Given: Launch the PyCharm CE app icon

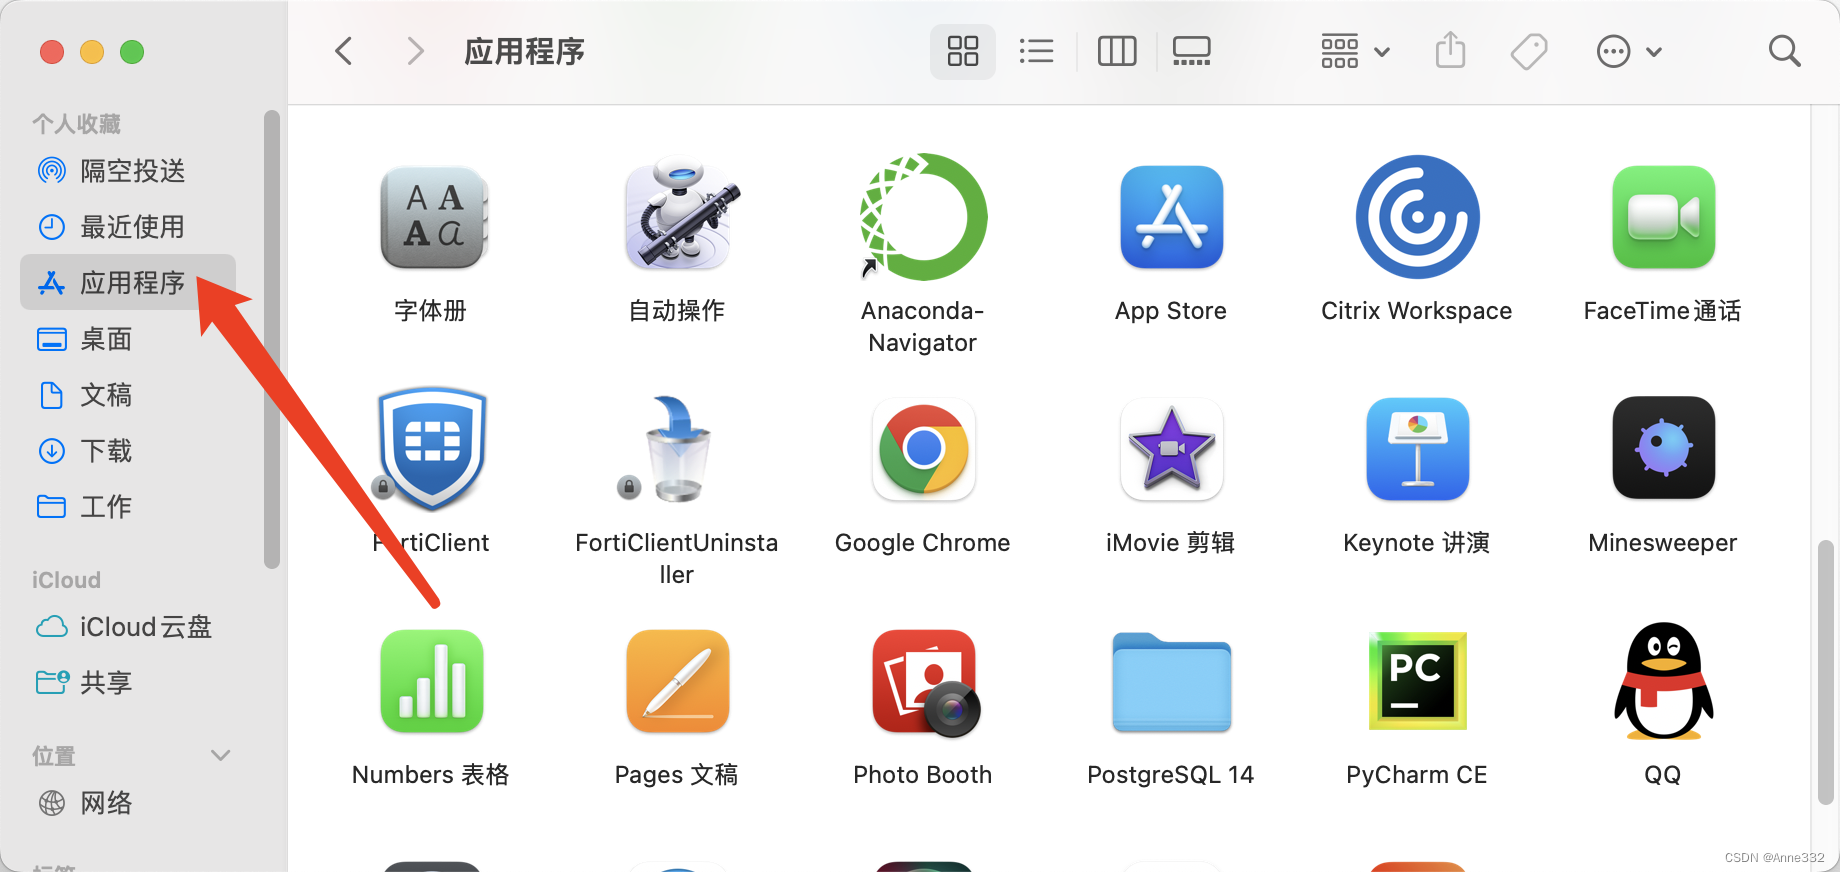Looking at the screenshot, I should coord(1417,681).
